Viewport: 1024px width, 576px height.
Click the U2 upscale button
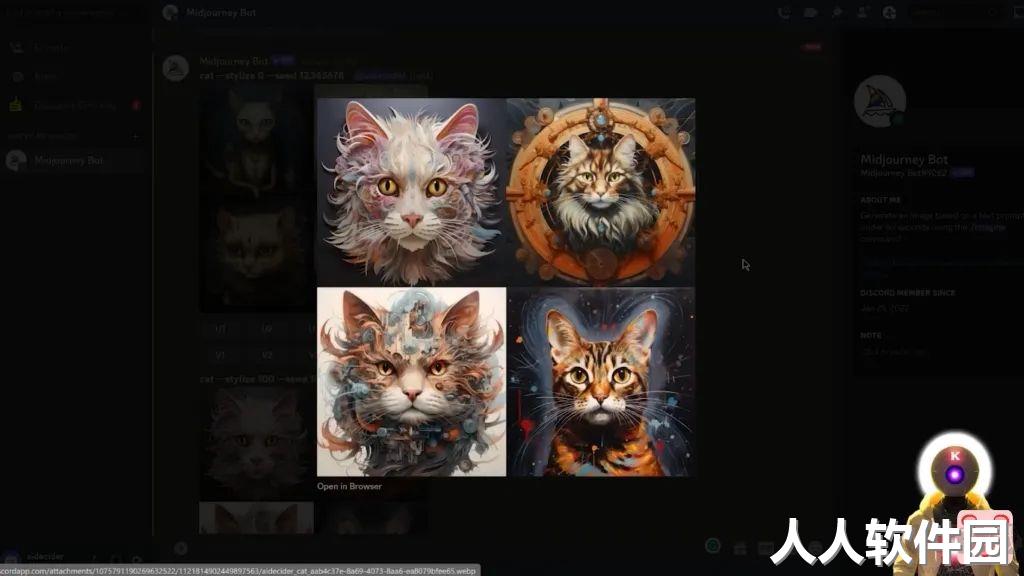[x=267, y=329]
